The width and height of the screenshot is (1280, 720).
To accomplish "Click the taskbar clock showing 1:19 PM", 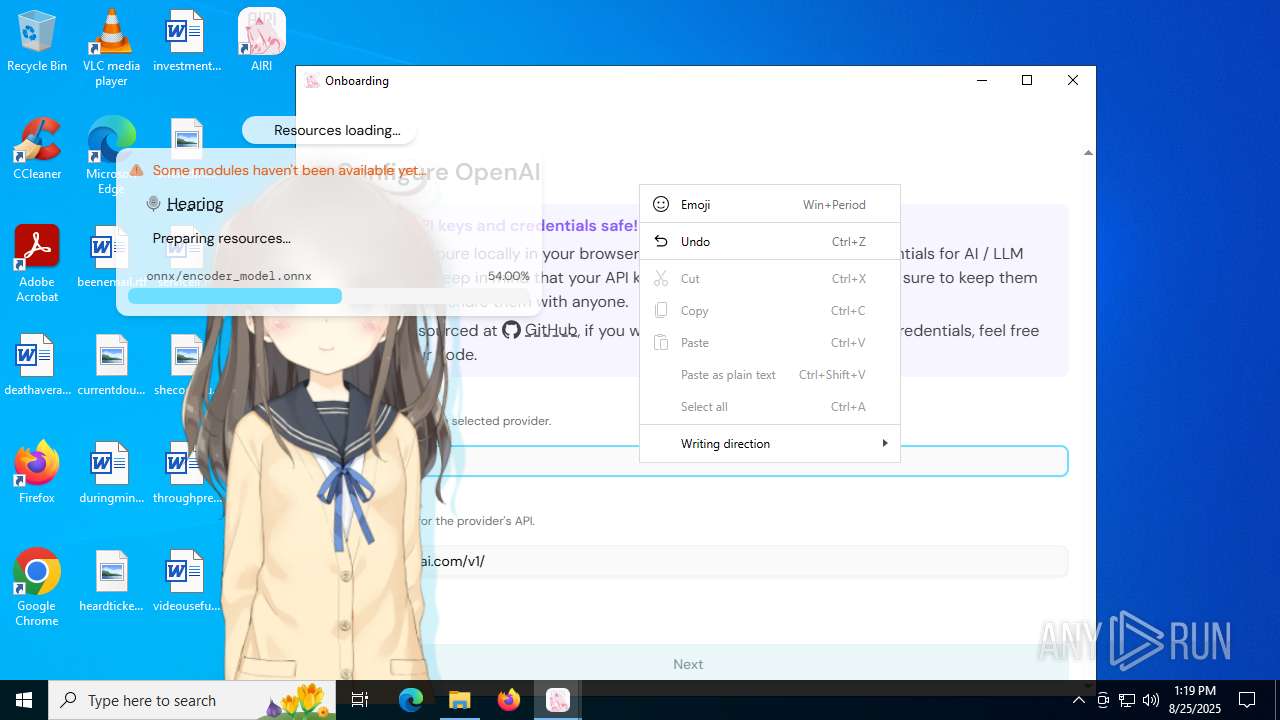I will (1195, 700).
